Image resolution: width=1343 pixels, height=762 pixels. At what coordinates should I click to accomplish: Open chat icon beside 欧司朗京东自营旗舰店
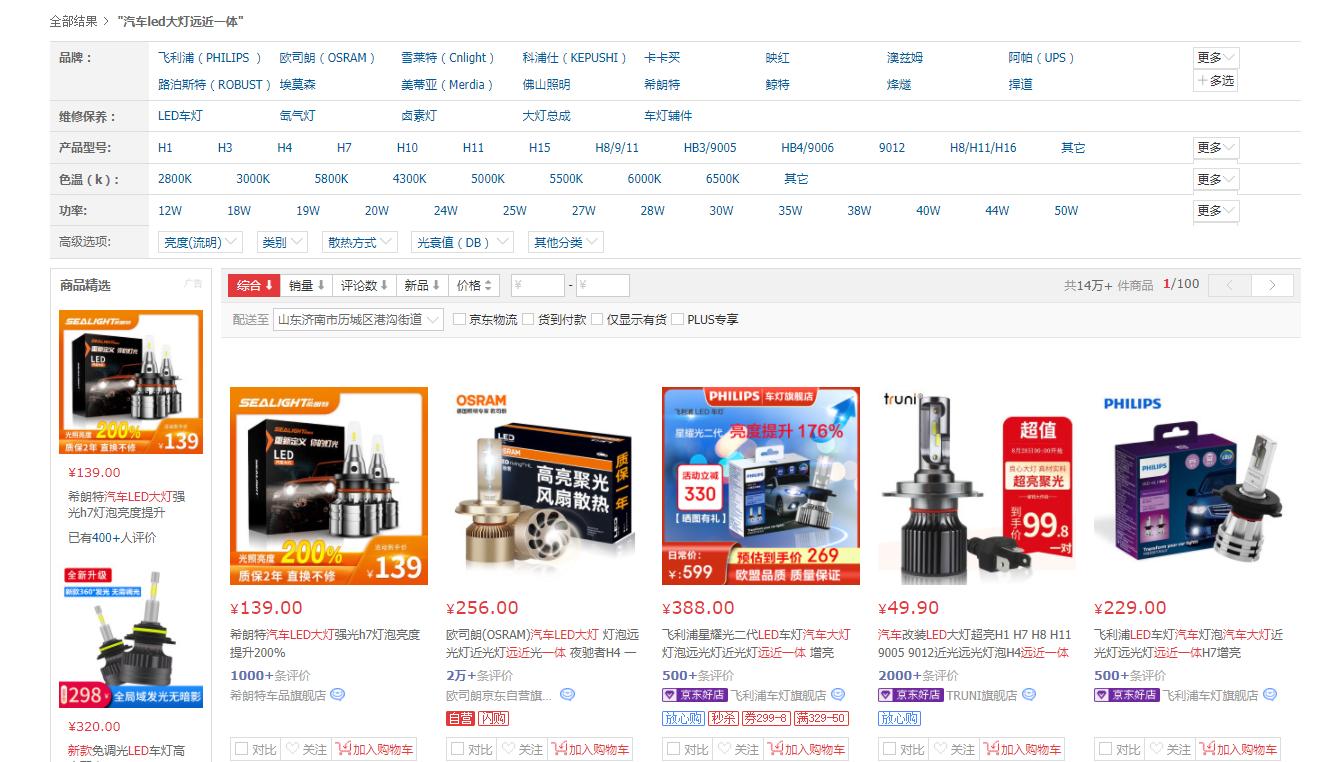(x=568, y=695)
